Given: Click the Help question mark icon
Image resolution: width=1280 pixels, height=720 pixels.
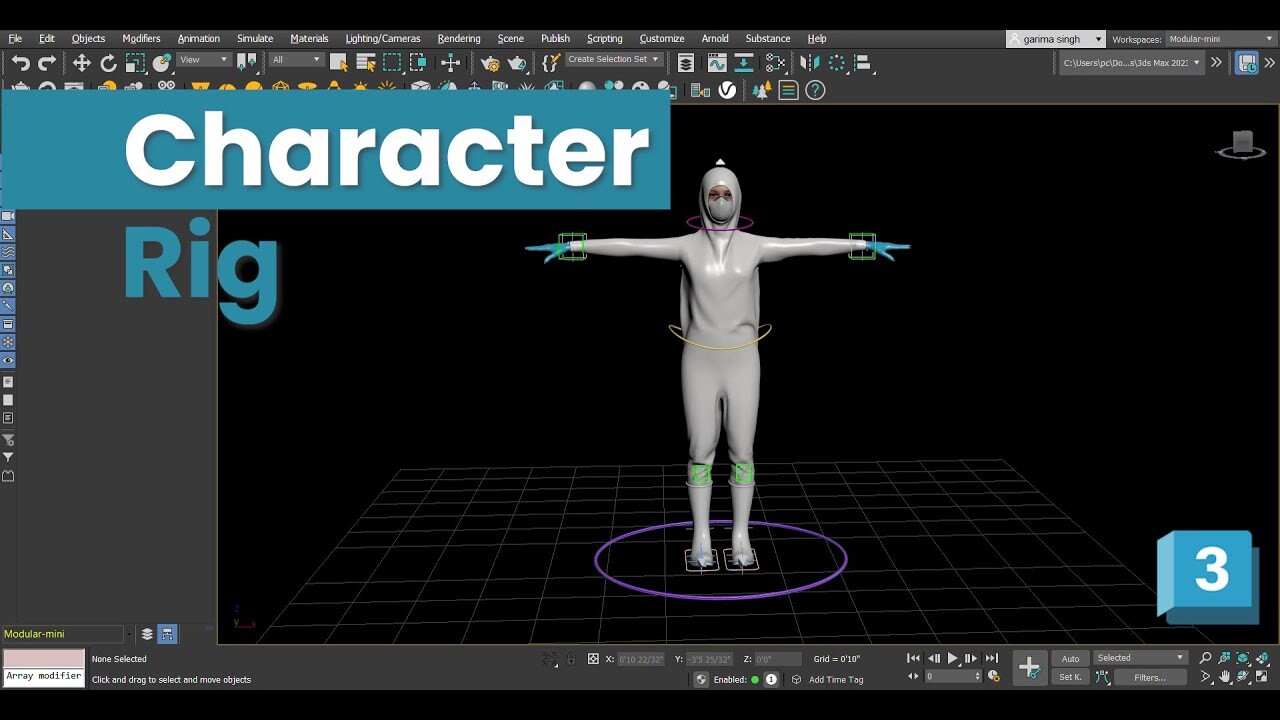Looking at the screenshot, I should click(815, 91).
